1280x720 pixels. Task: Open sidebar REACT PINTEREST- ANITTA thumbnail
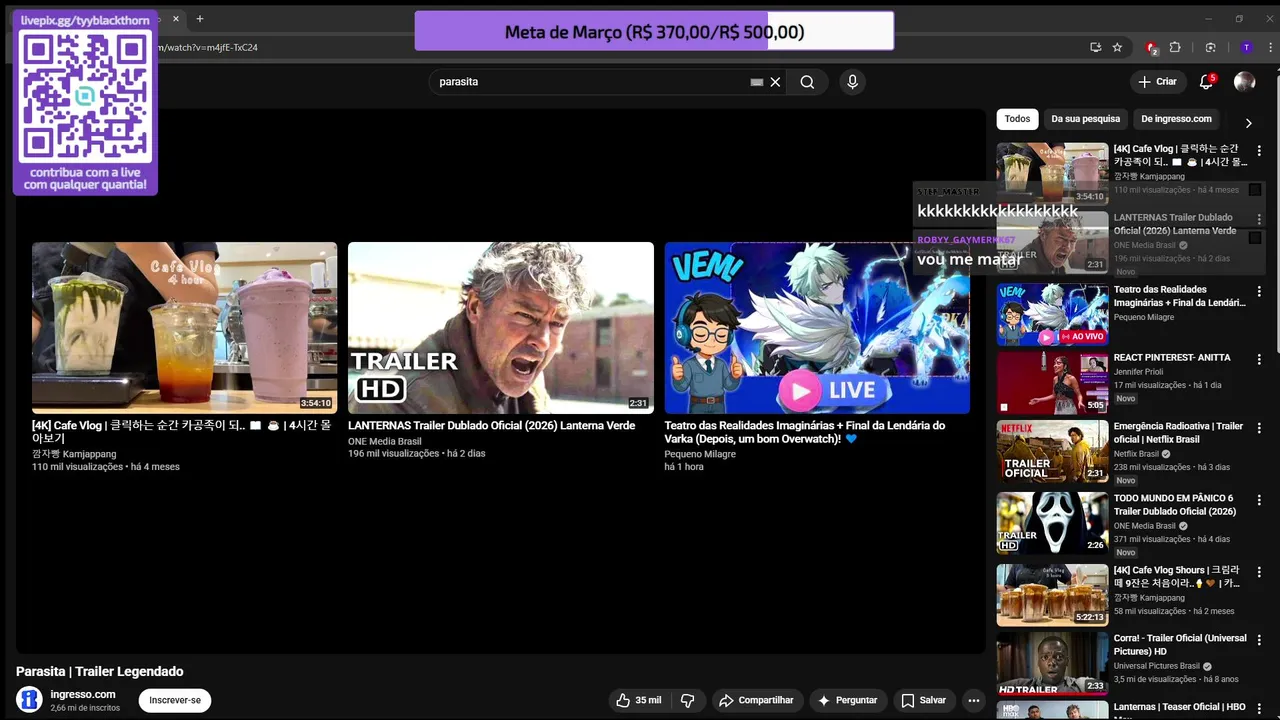point(1052,383)
